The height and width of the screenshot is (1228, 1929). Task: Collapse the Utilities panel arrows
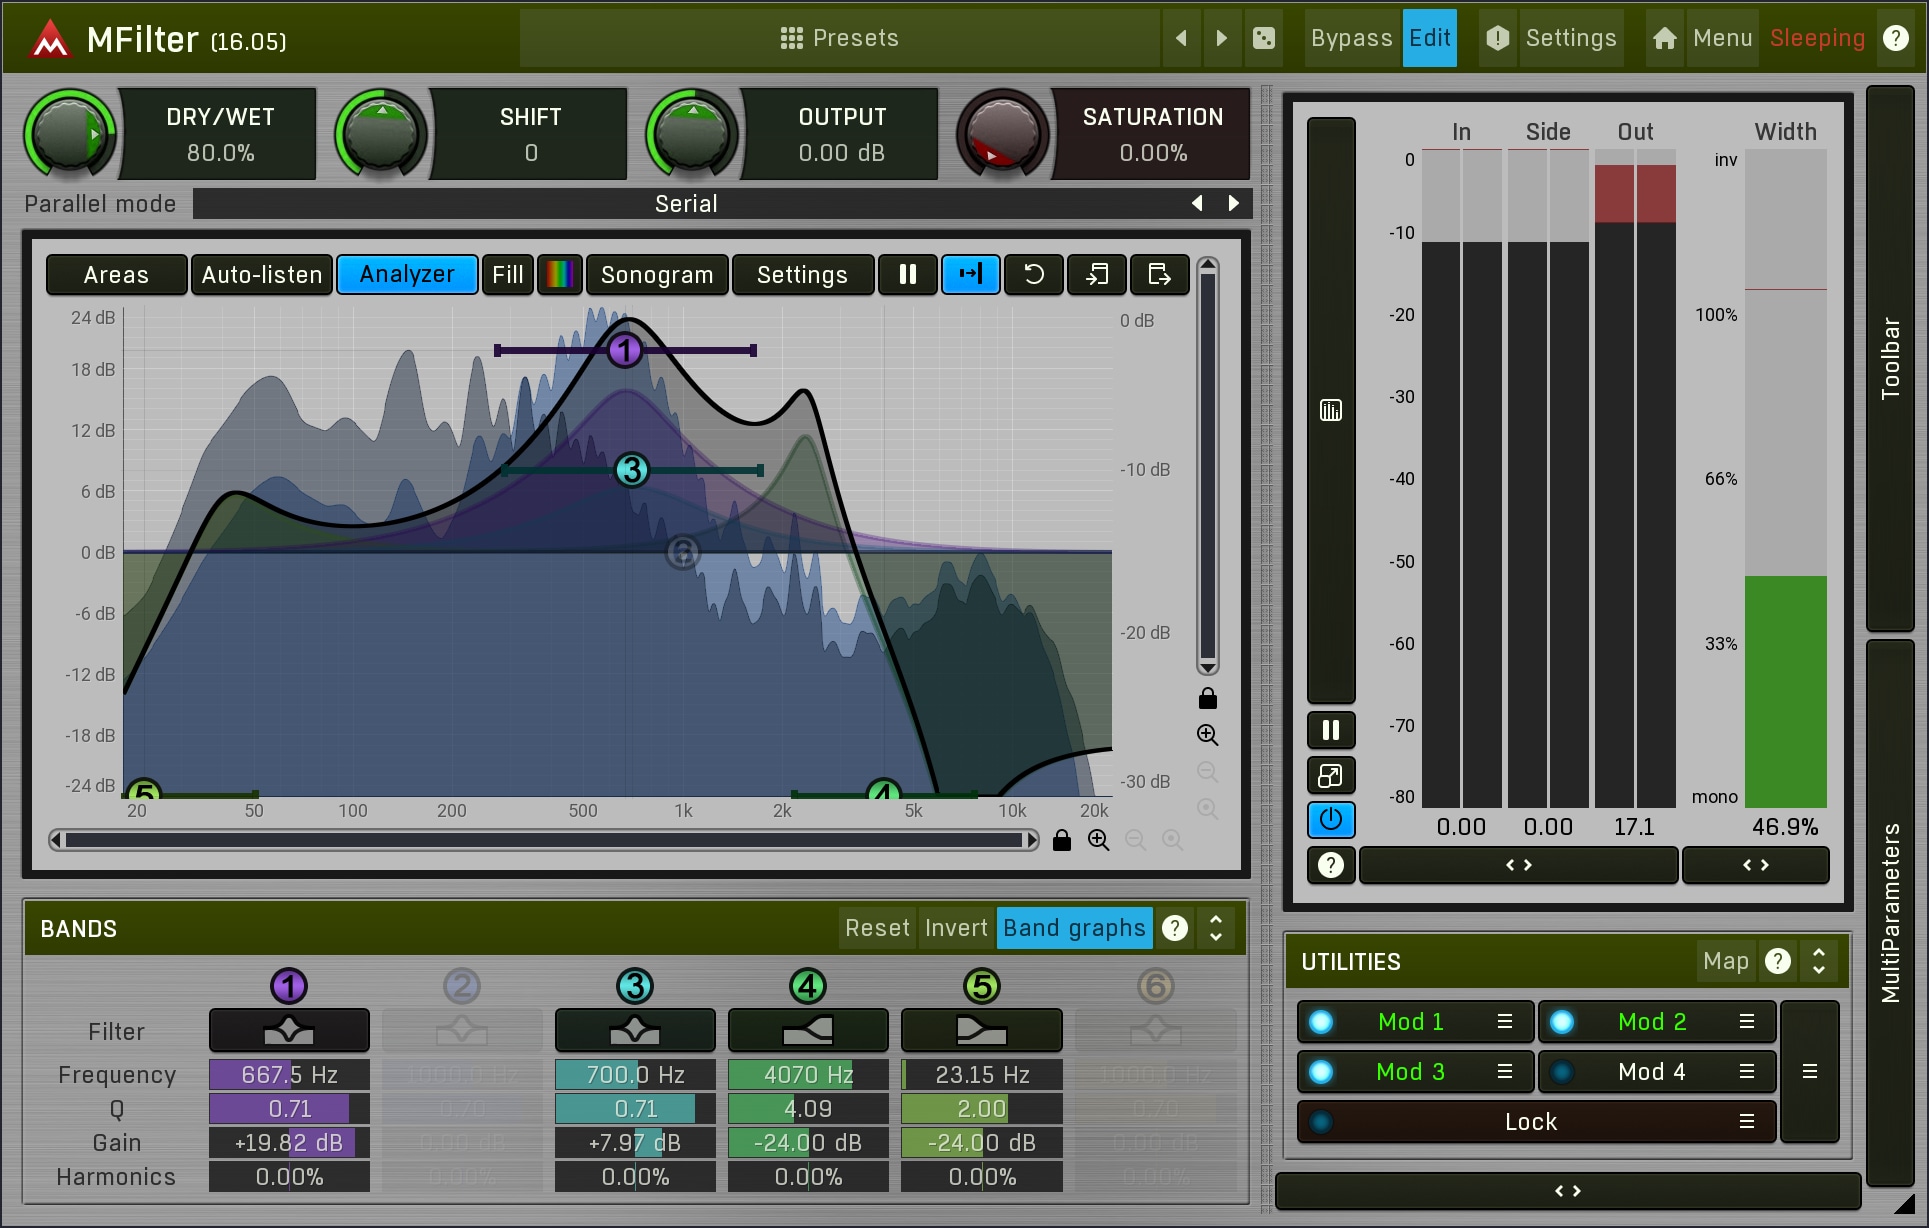point(1819,961)
